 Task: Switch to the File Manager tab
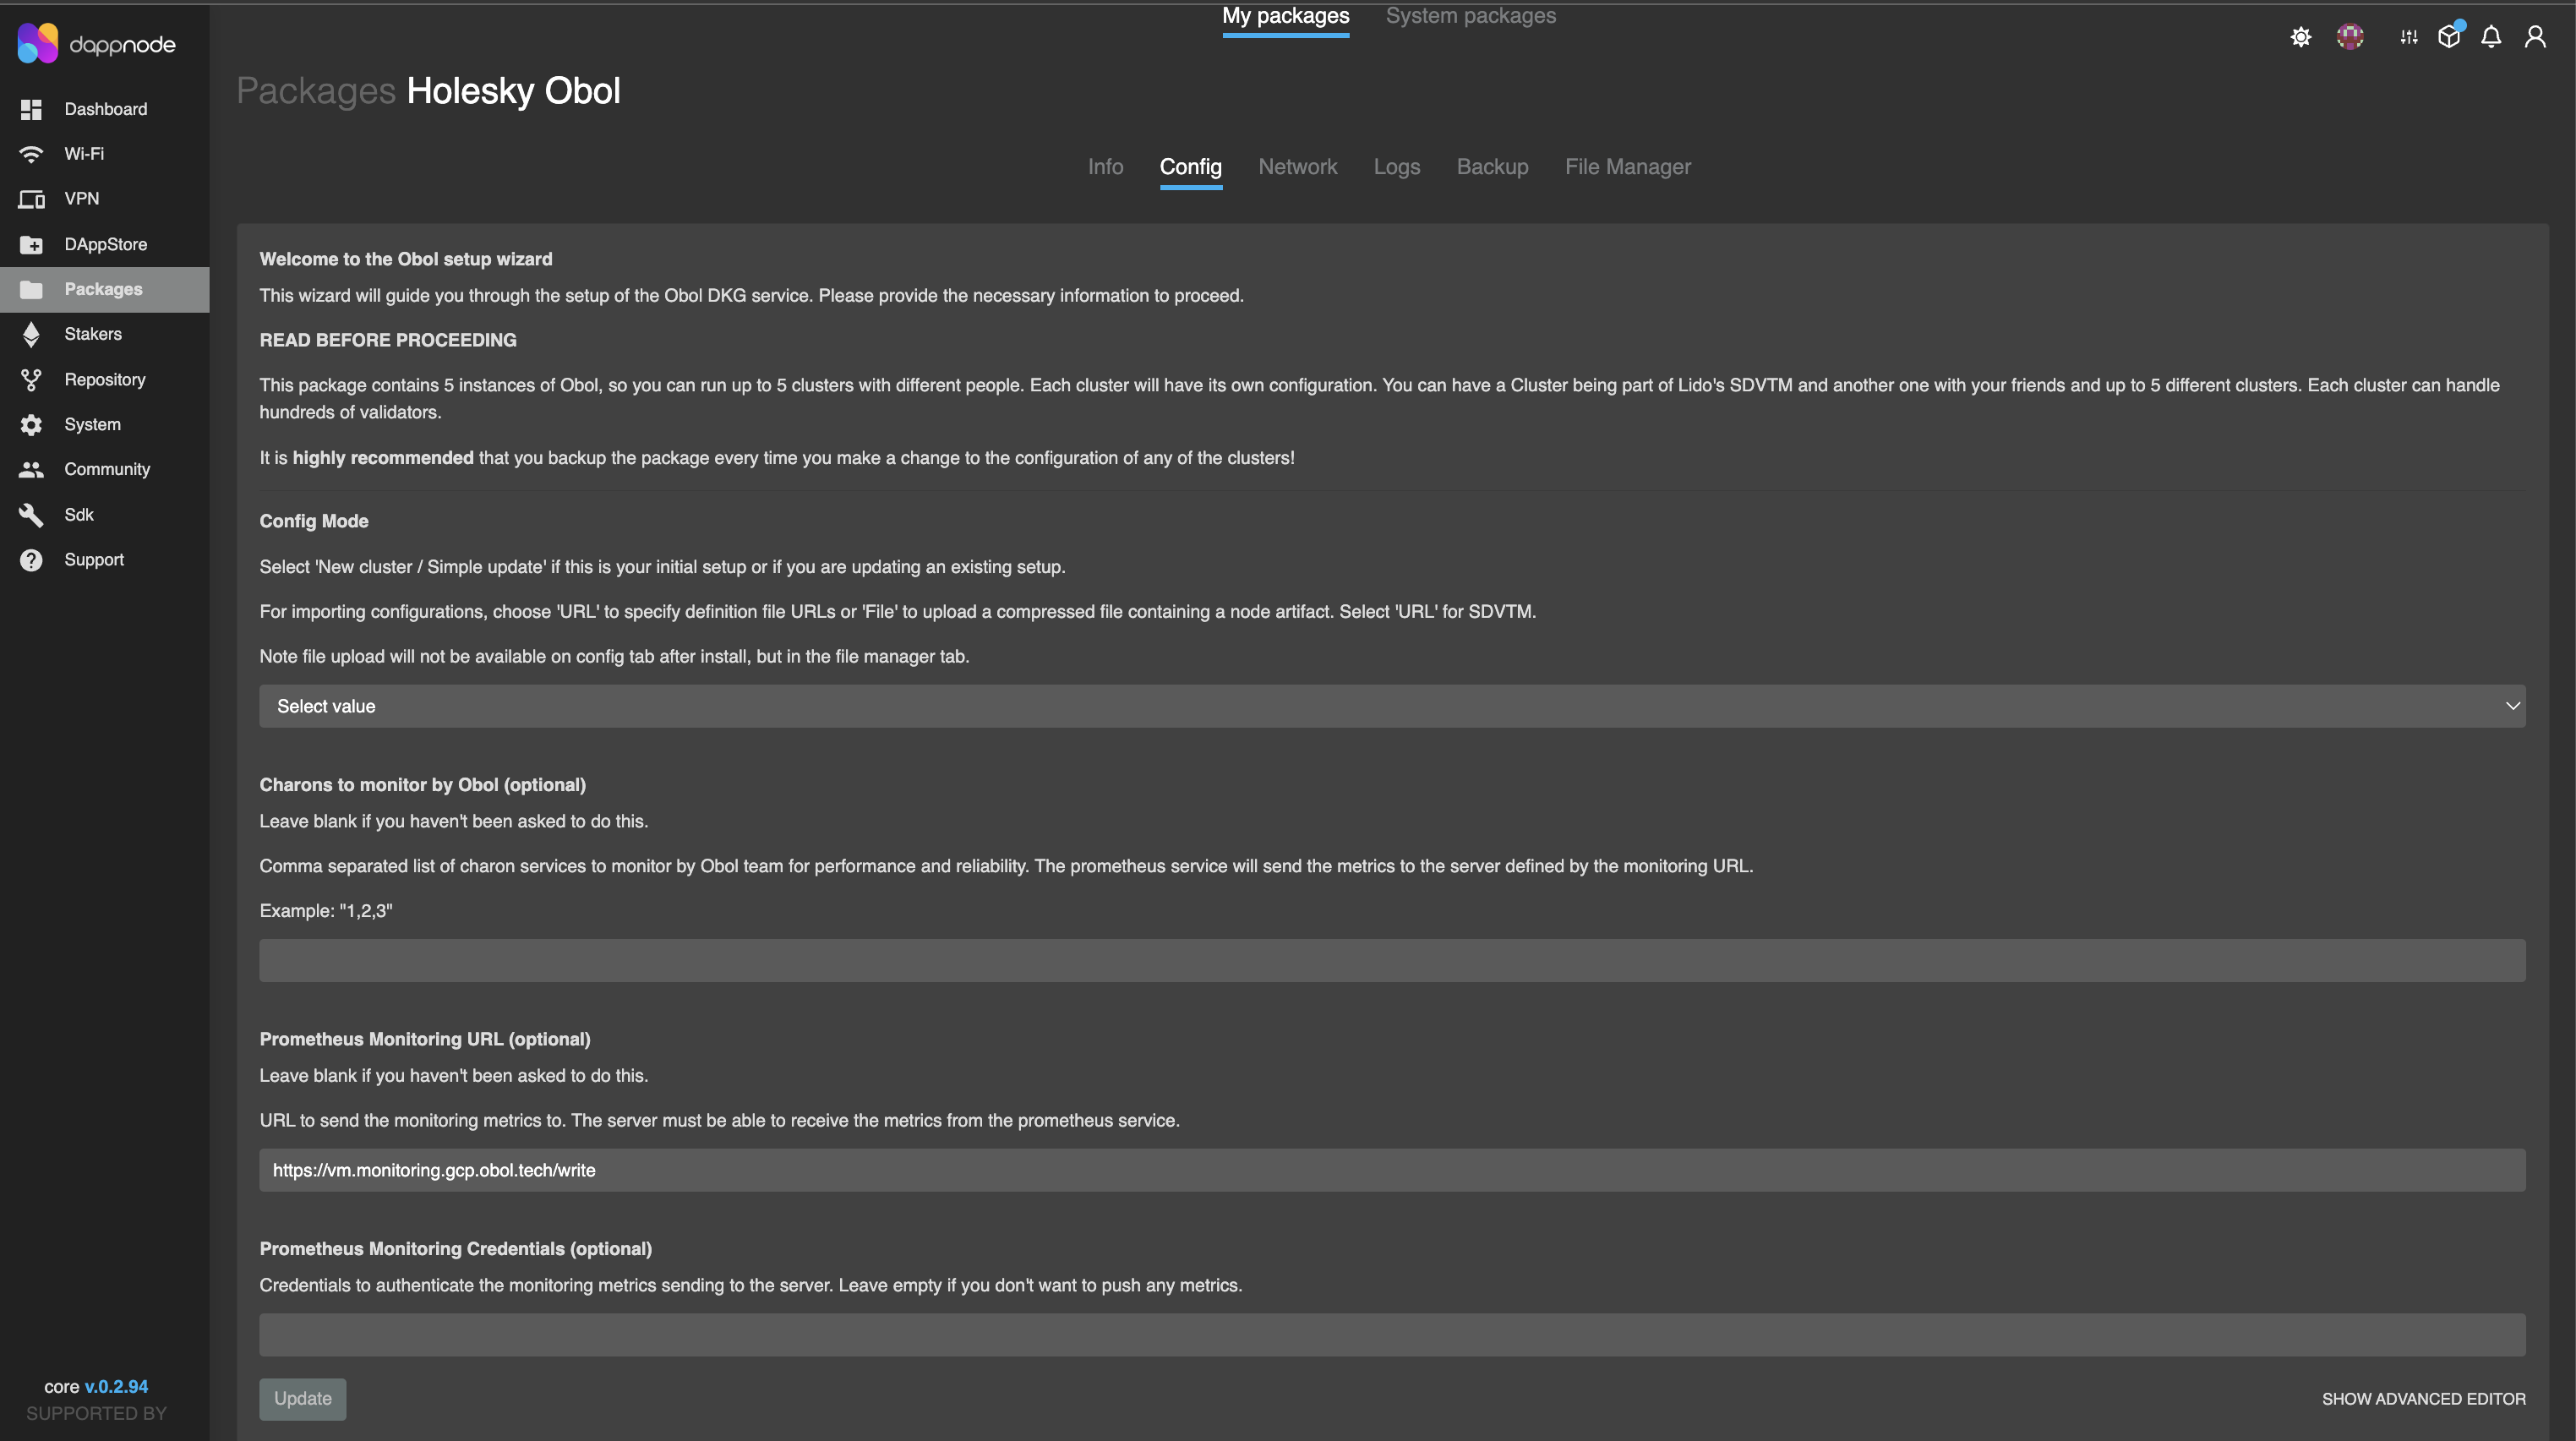point(1628,167)
